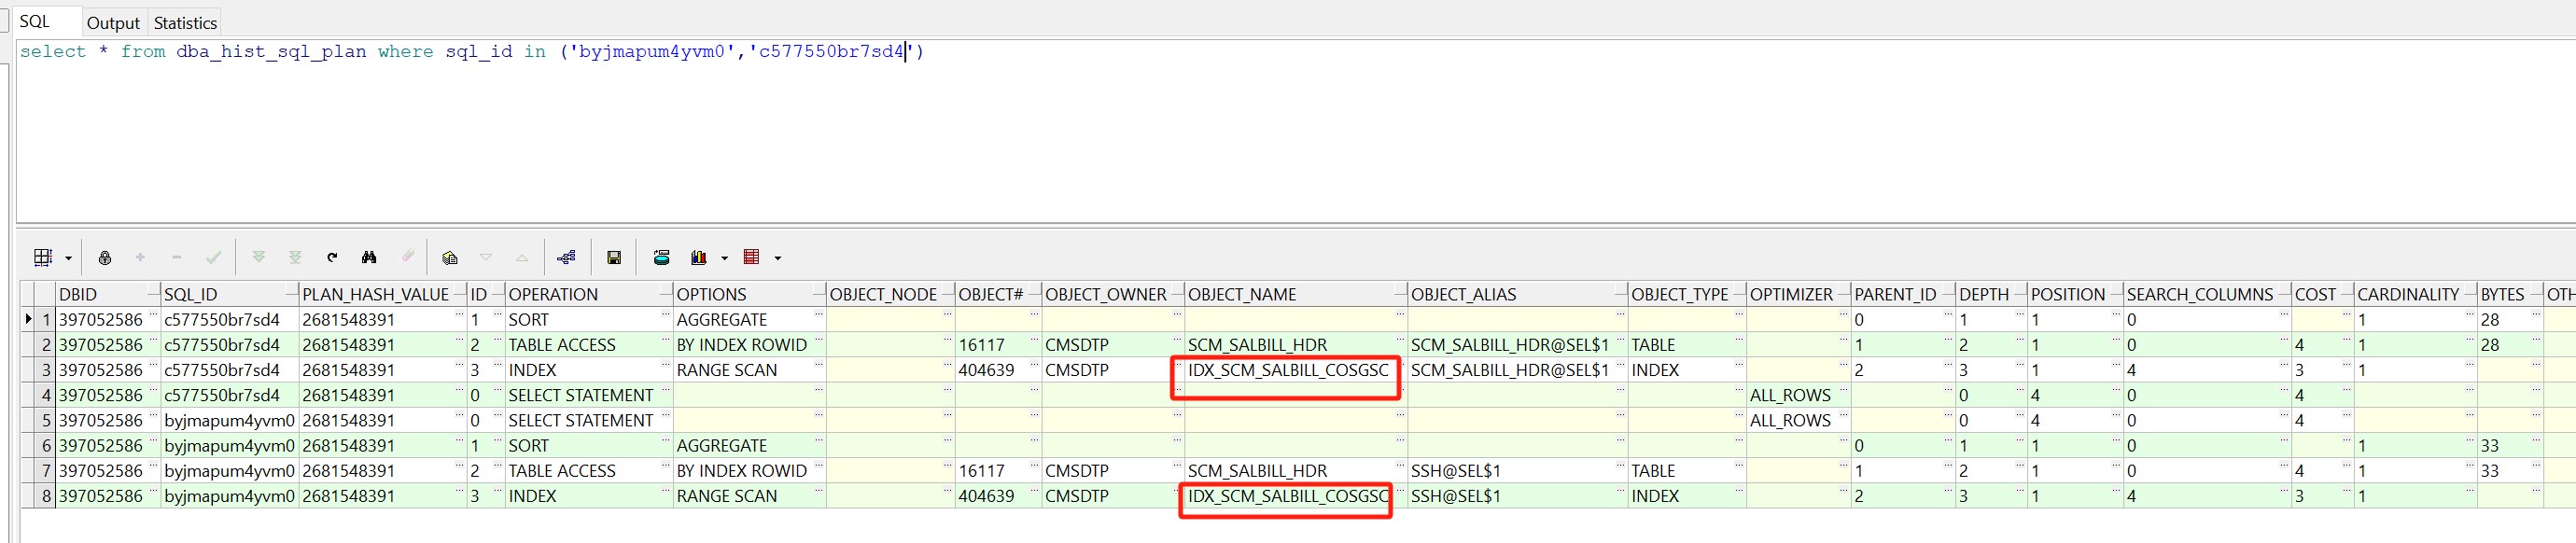Viewport: 2576px width, 543px height.
Task: Click the SQL_ID column header
Action: click(x=230, y=294)
